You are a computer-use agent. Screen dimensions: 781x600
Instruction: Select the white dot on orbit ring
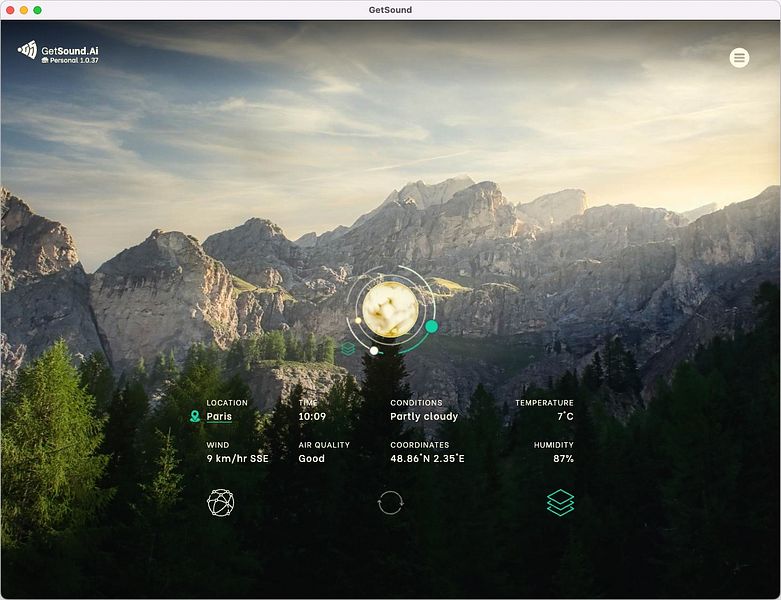(x=374, y=351)
